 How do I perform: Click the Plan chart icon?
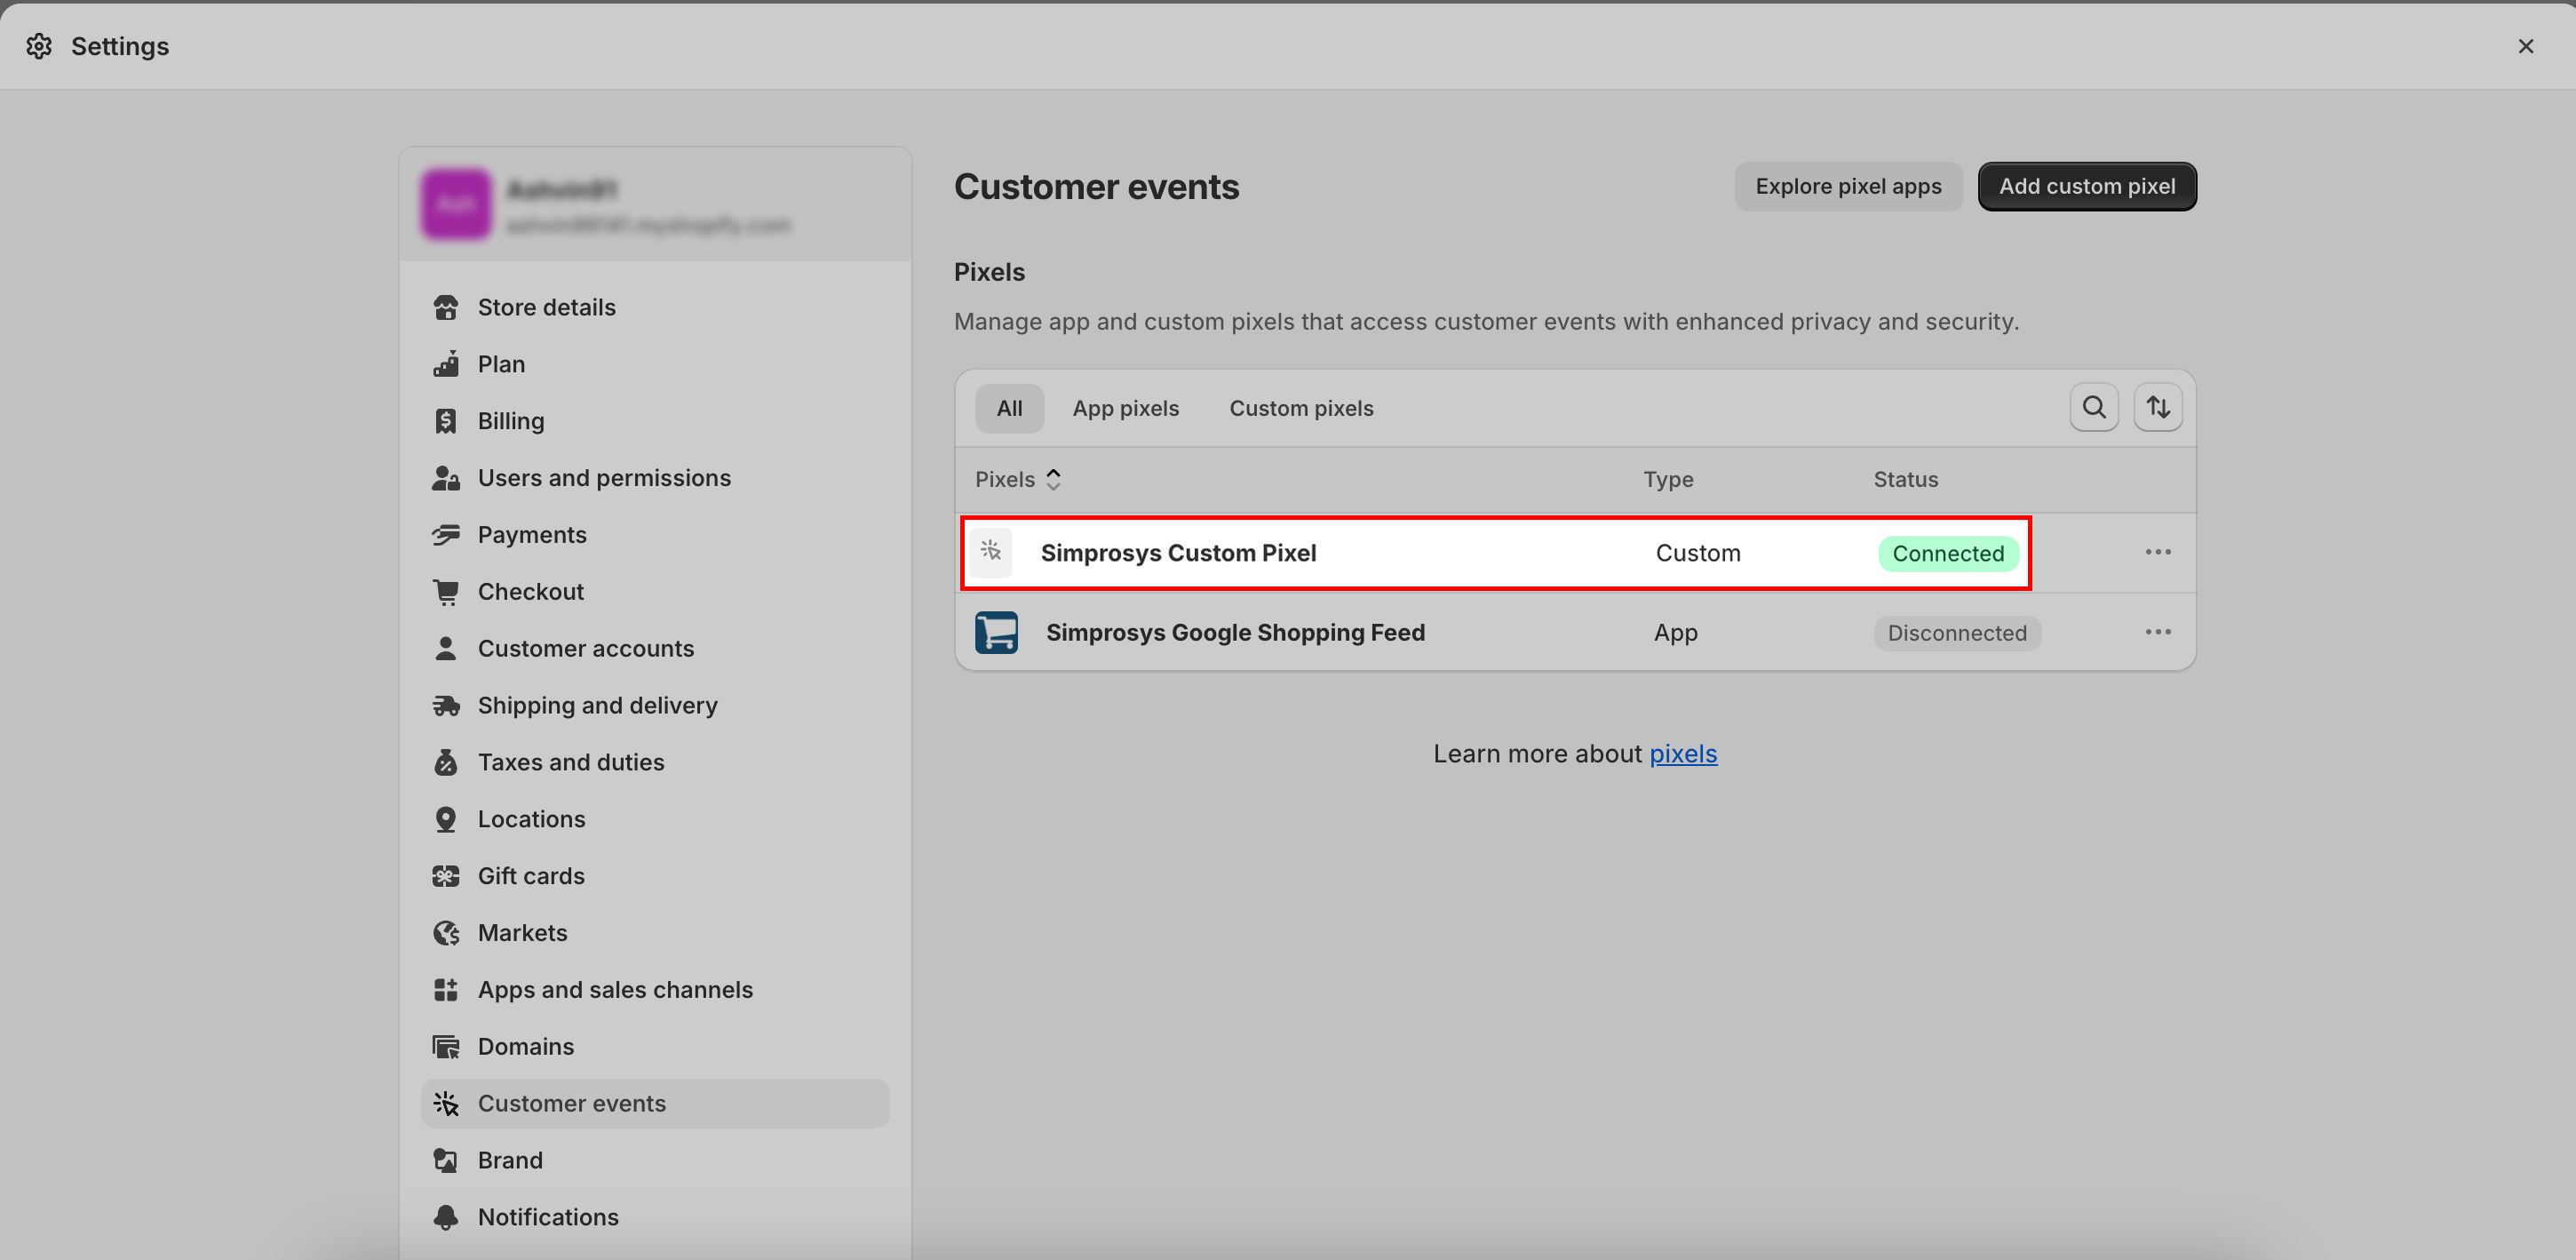coord(446,364)
